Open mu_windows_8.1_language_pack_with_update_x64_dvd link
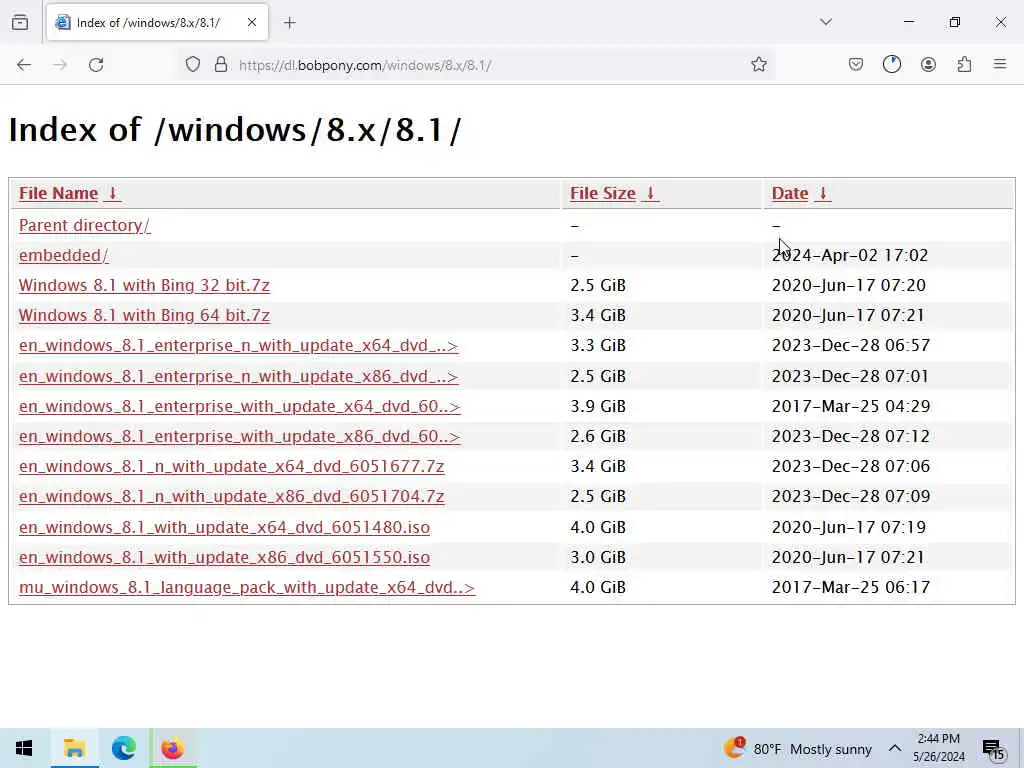The height and width of the screenshot is (768, 1024). 247,588
